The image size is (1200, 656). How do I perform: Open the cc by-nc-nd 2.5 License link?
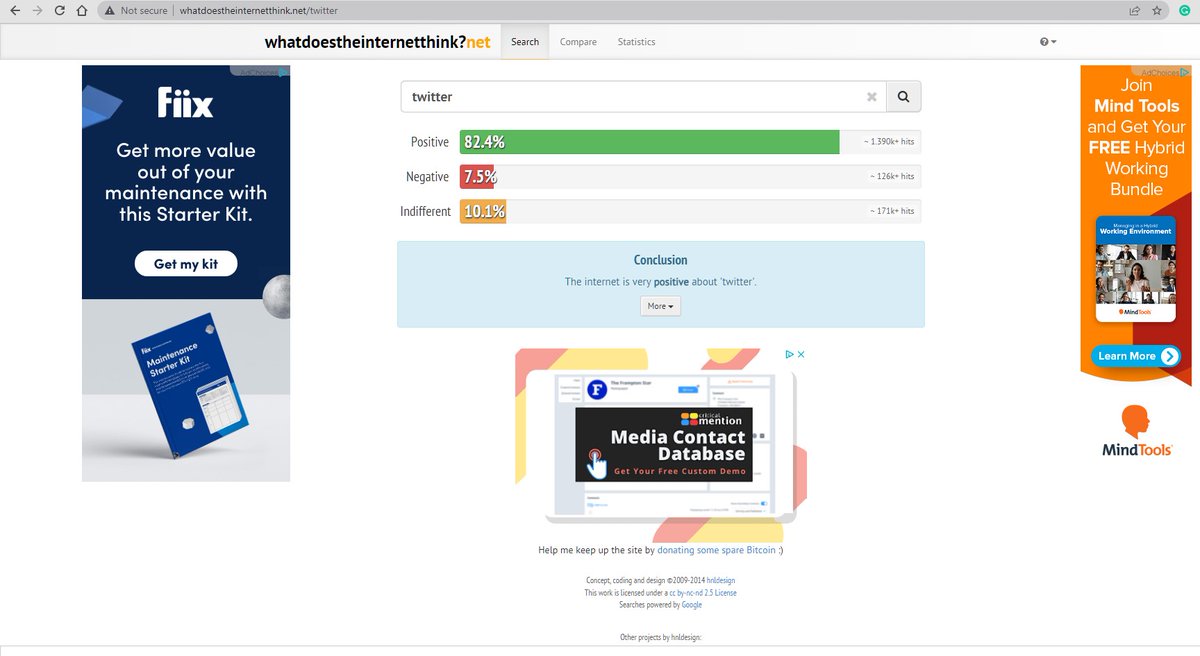click(x=702, y=593)
